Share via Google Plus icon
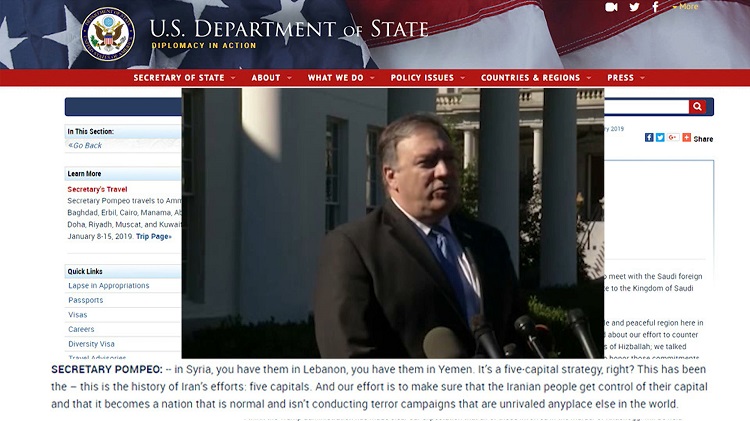This screenshot has width=750, height=421. click(x=673, y=138)
